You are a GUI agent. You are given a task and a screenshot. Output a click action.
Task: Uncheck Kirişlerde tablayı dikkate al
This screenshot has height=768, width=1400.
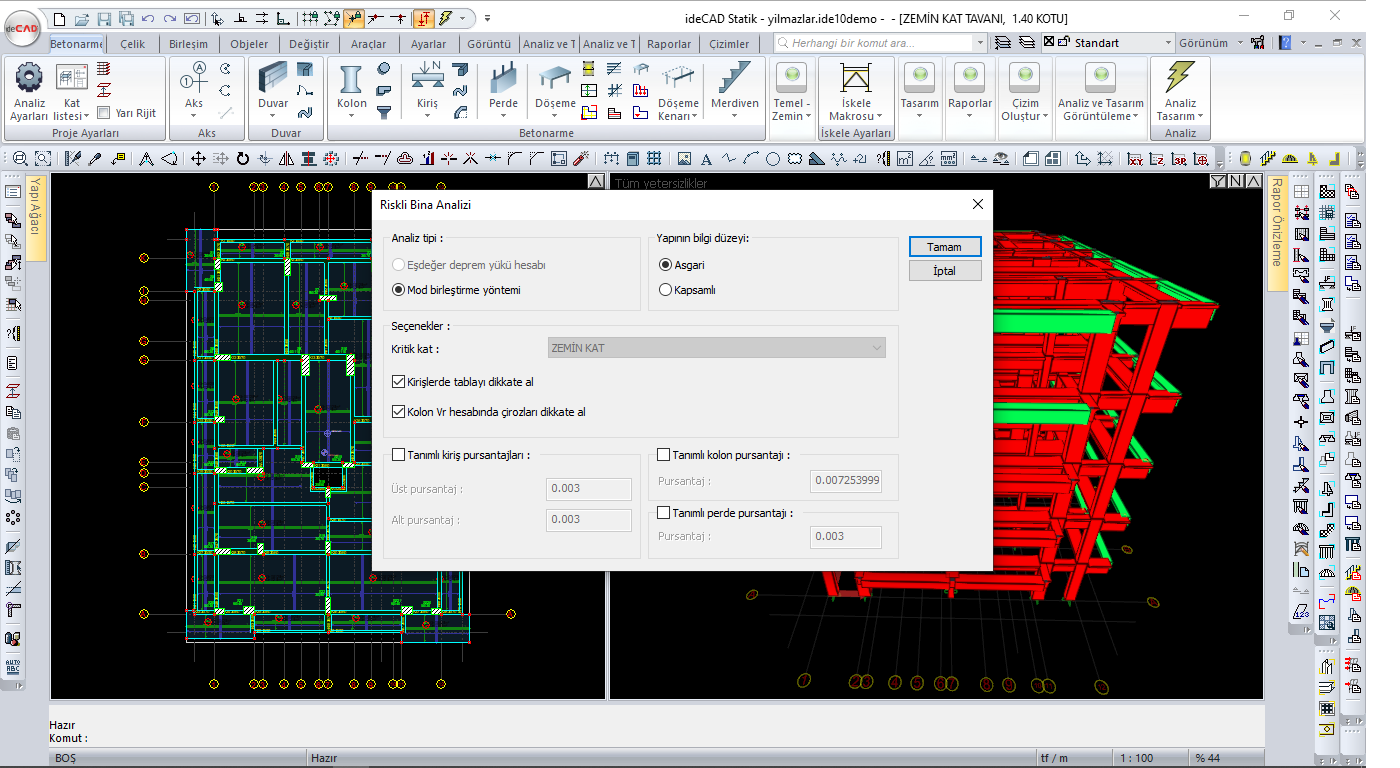tap(399, 382)
